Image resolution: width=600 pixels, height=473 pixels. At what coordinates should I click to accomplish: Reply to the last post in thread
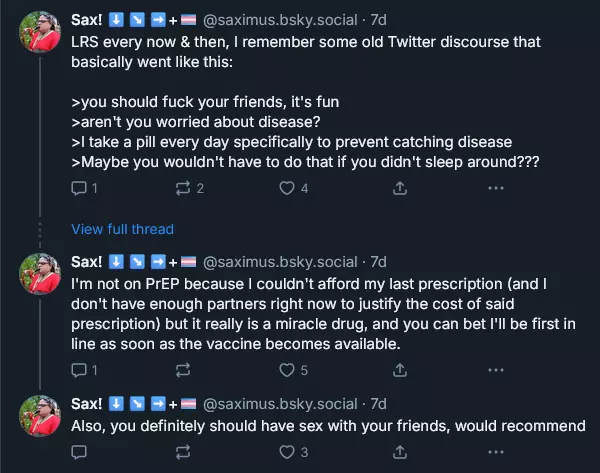coord(80,453)
